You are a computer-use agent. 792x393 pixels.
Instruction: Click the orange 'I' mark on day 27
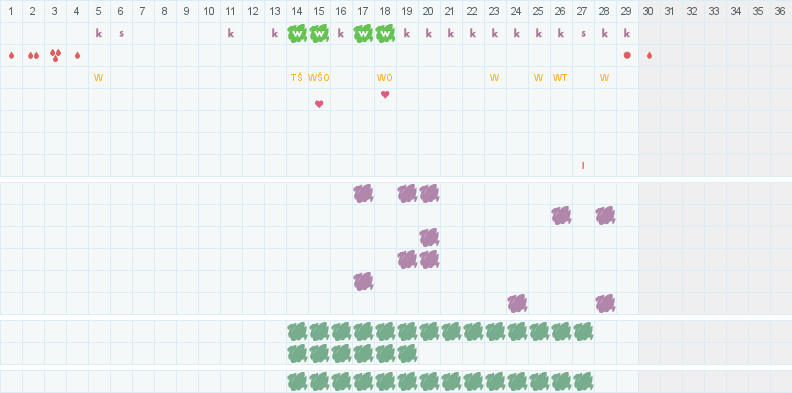[583, 166]
